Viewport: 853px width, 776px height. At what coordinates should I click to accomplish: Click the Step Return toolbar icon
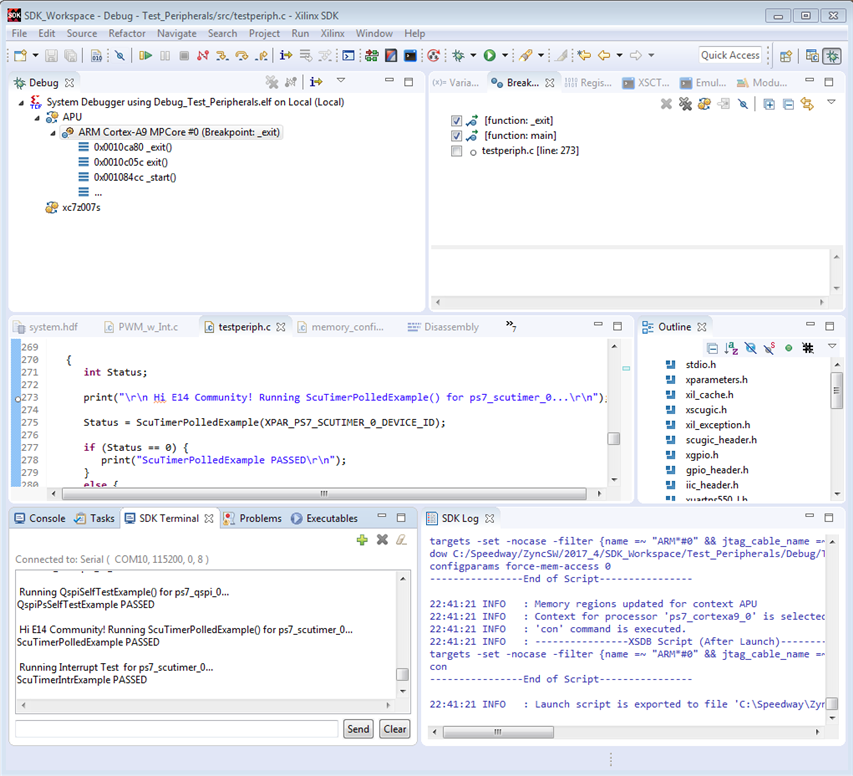[262, 55]
